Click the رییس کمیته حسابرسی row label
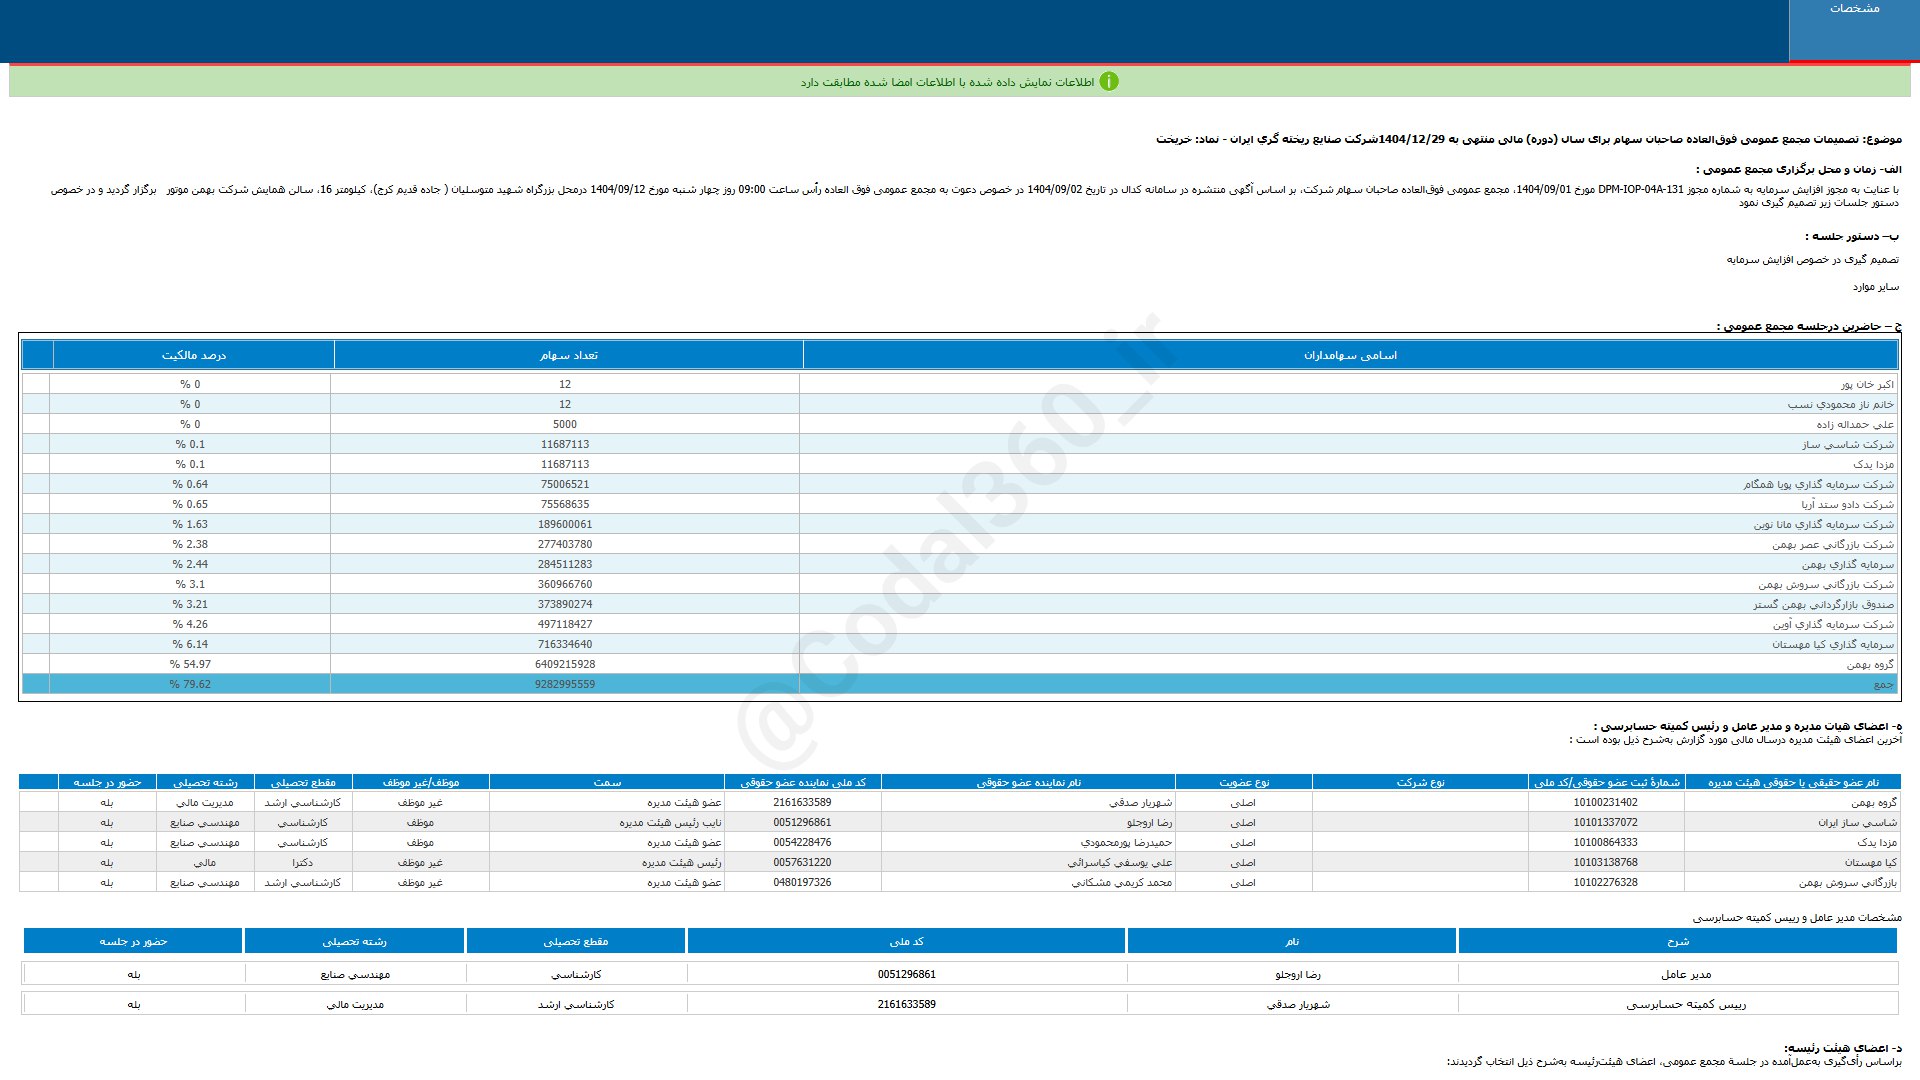 1685,1005
